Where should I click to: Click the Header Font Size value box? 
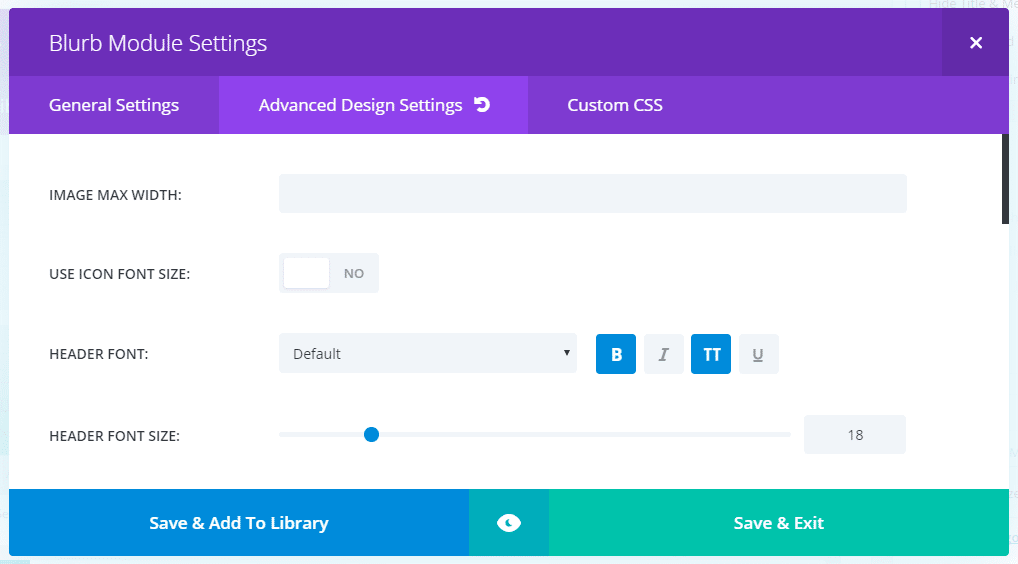pyautogui.click(x=854, y=435)
